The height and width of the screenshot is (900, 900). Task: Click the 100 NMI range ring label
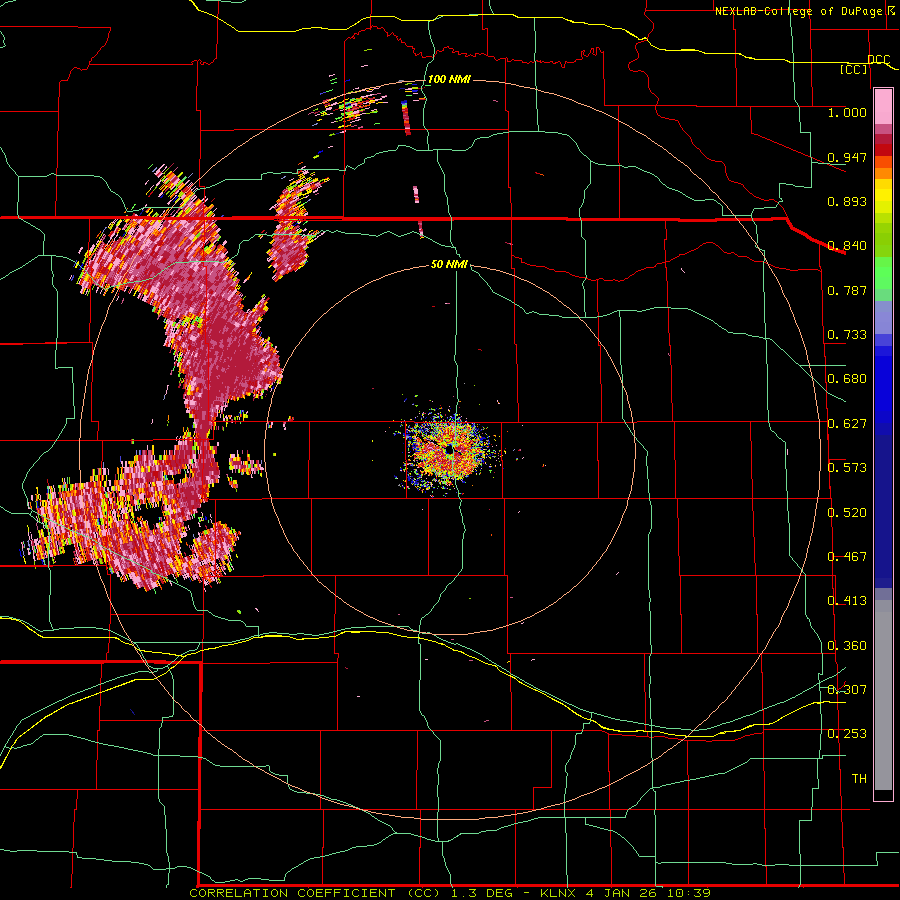[x=449, y=79]
